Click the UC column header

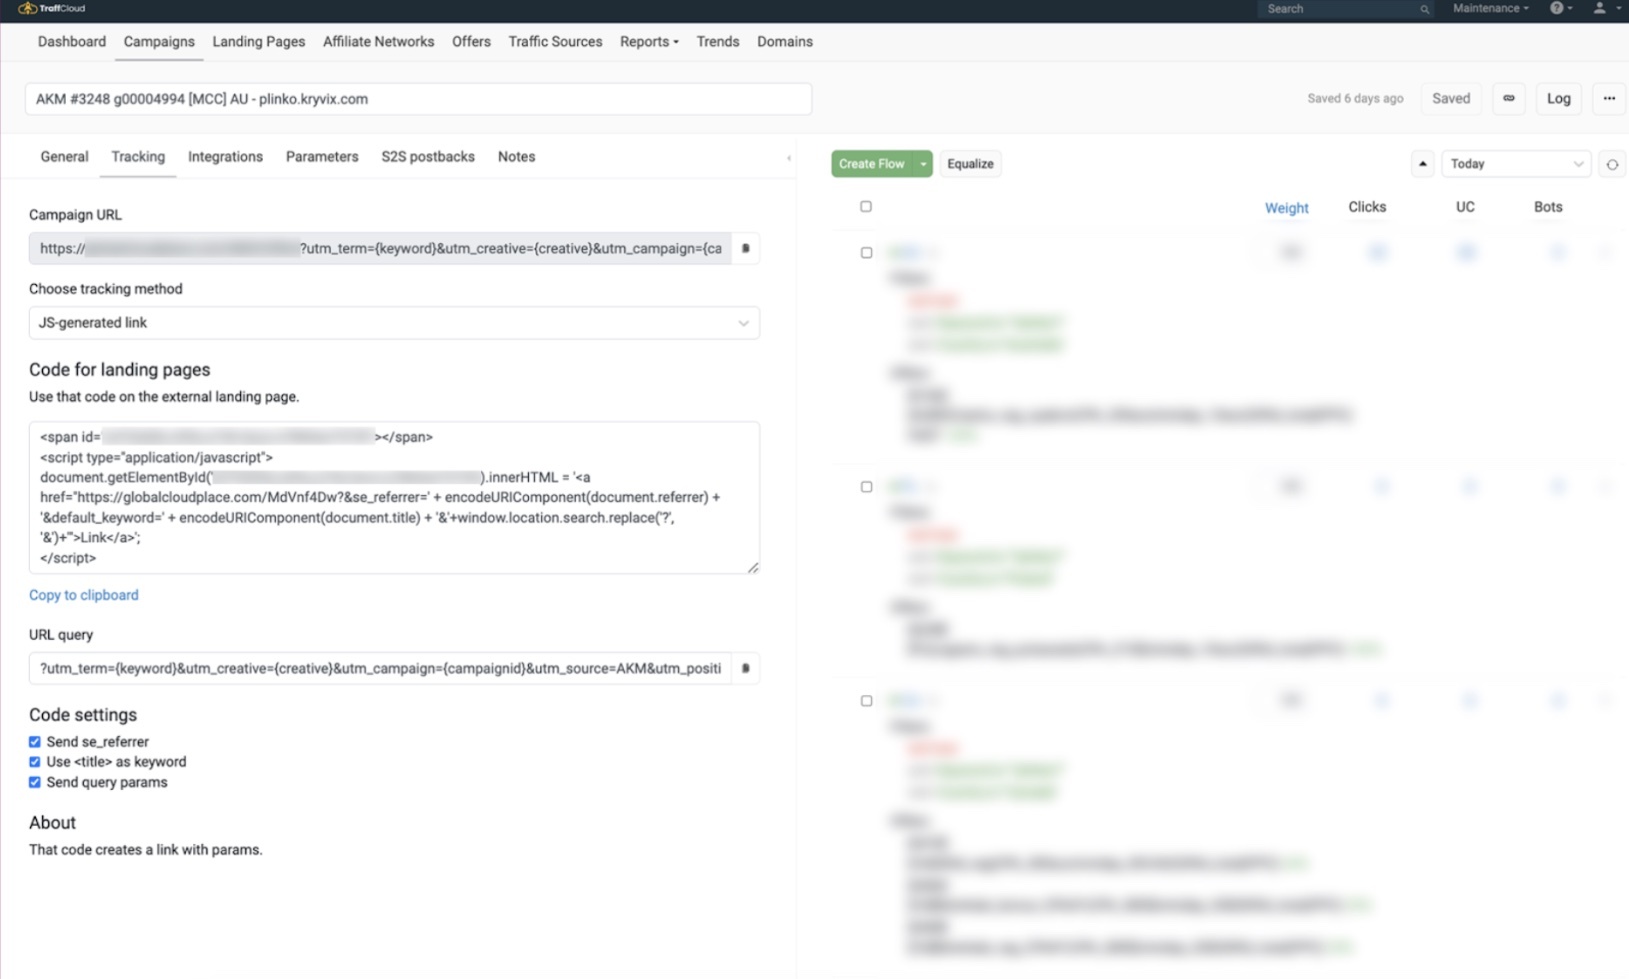(1465, 207)
